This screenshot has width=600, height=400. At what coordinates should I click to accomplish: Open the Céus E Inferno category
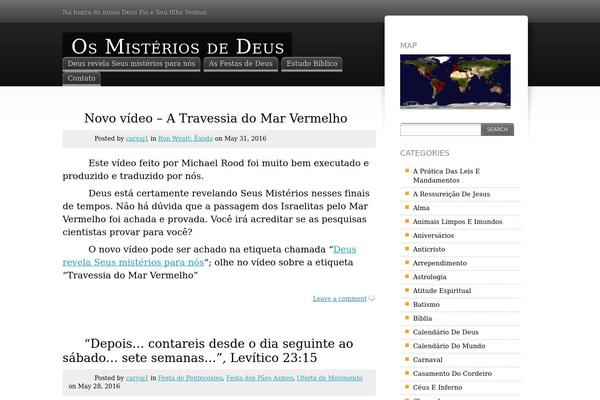(x=437, y=387)
